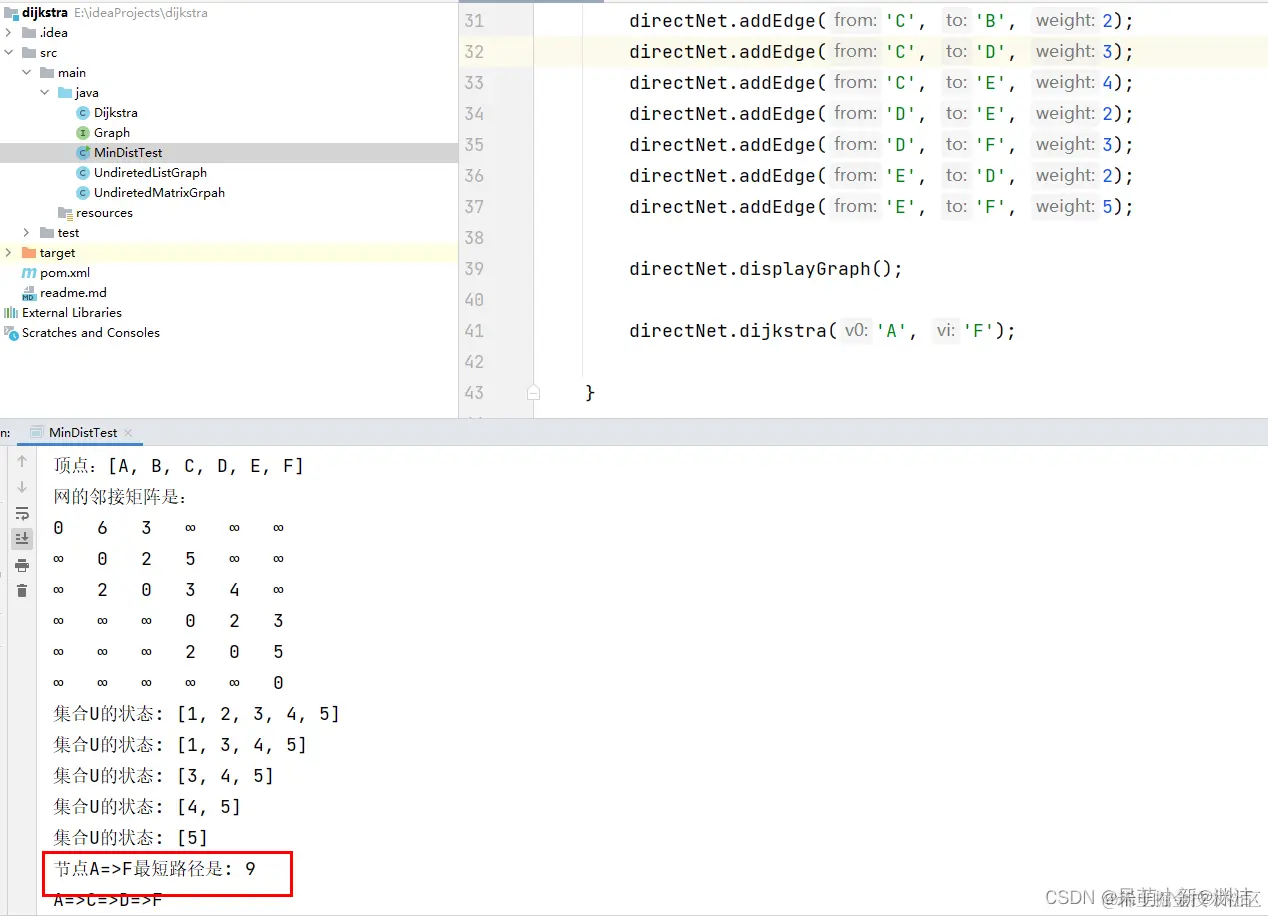Open the pom.xml file

coord(65,273)
